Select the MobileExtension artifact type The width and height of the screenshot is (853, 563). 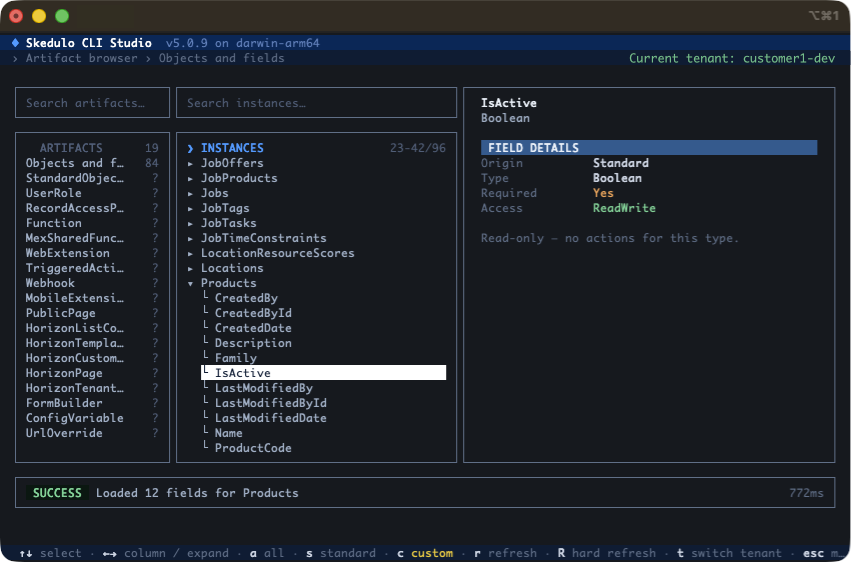[92, 298]
